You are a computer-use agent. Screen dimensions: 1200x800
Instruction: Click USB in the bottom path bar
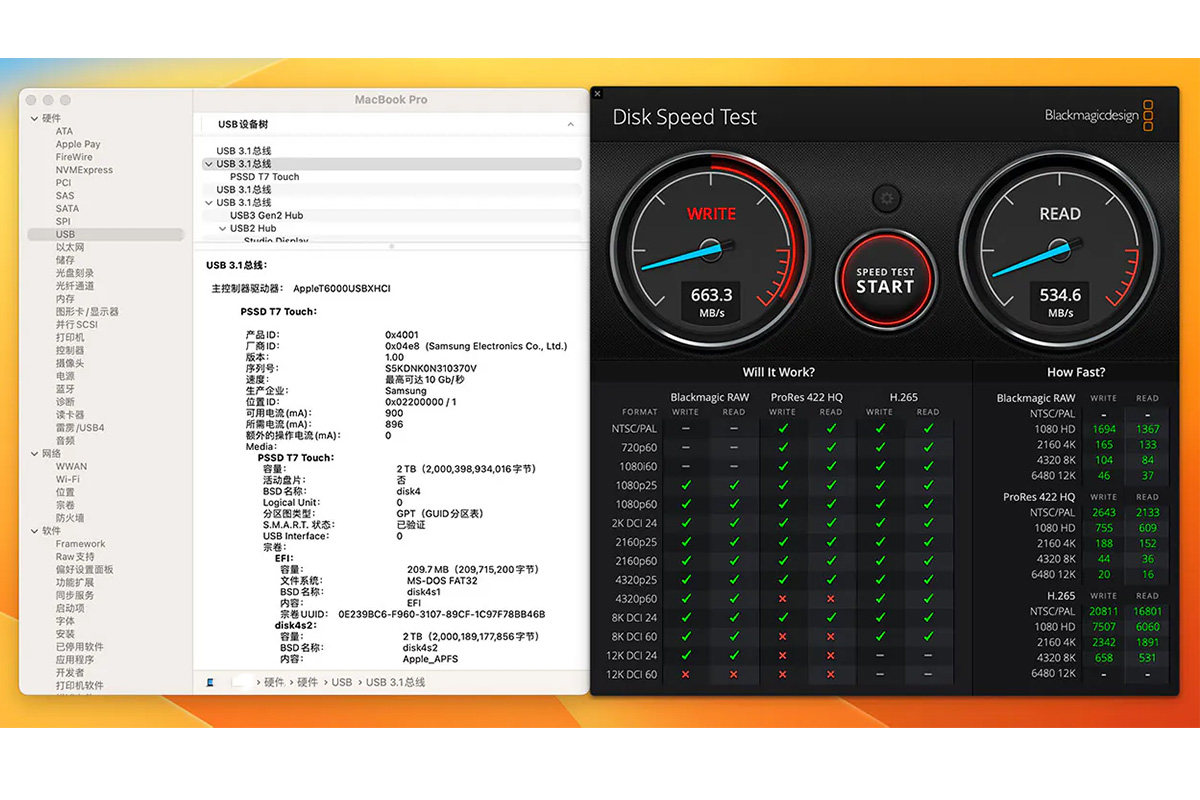coord(342,682)
